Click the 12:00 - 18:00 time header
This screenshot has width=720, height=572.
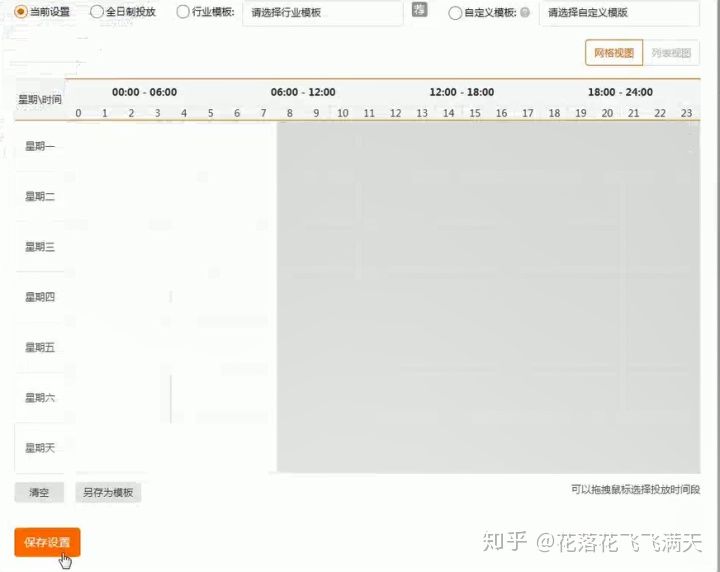click(461, 92)
